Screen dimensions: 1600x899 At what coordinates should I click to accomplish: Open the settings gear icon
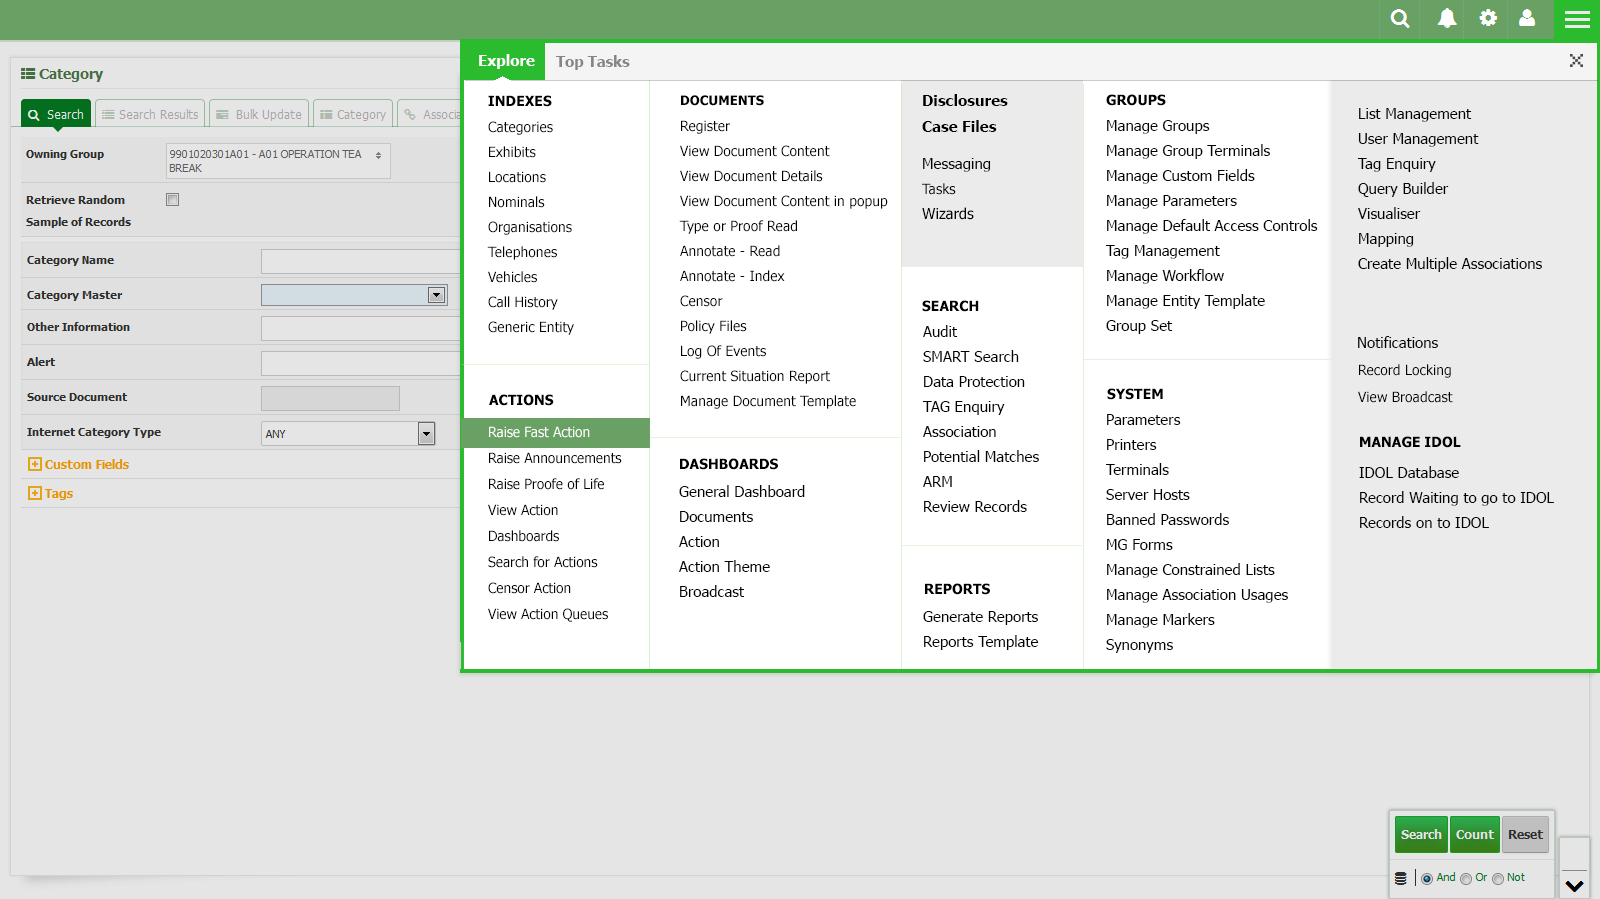(x=1488, y=18)
